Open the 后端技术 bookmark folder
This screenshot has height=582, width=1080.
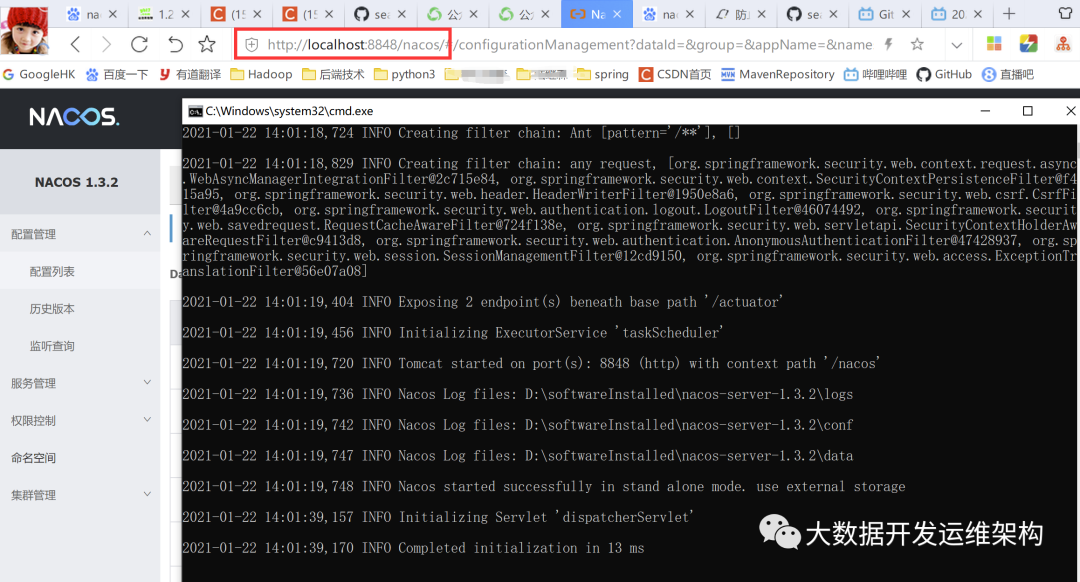click(333, 74)
